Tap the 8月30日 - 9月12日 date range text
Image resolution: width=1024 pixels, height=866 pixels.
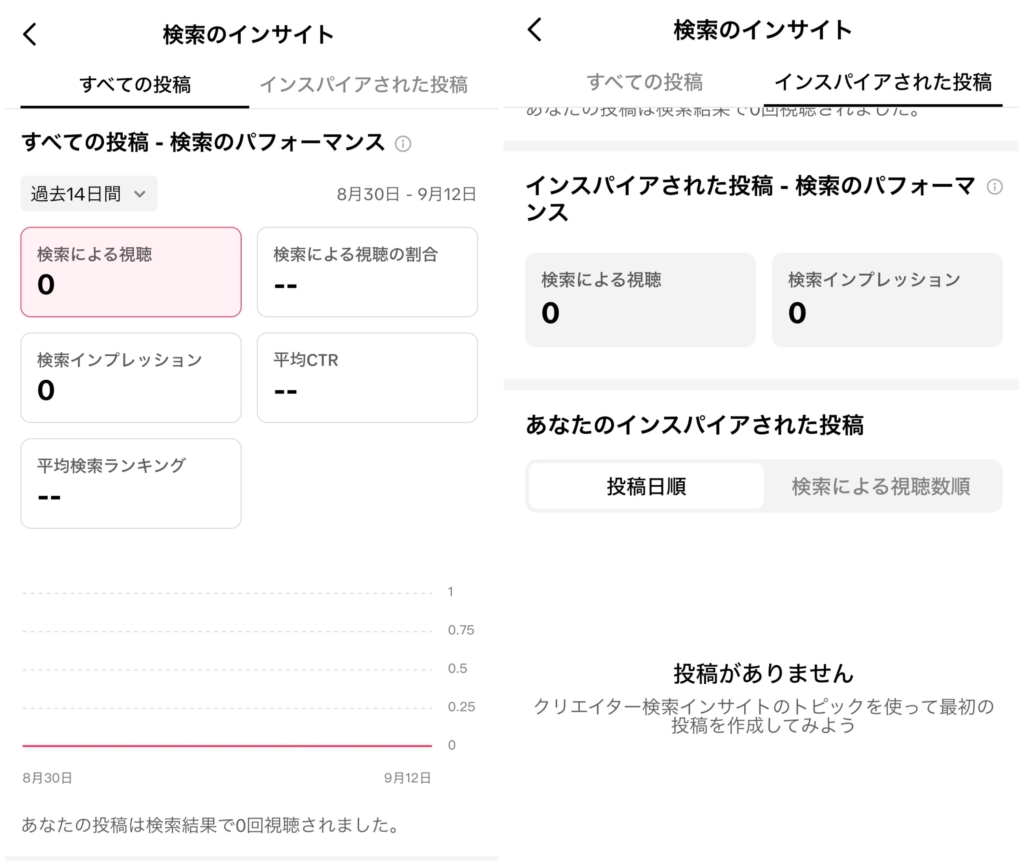(x=406, y=194)
